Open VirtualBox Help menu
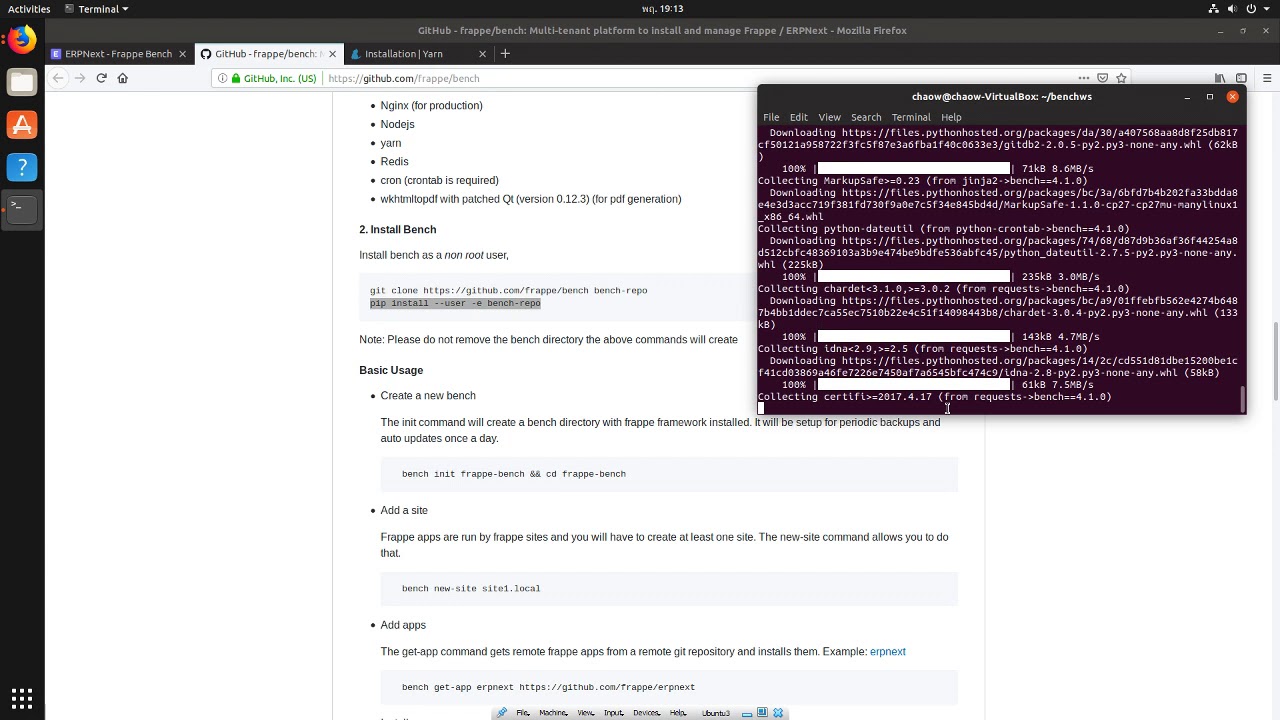 678,713
